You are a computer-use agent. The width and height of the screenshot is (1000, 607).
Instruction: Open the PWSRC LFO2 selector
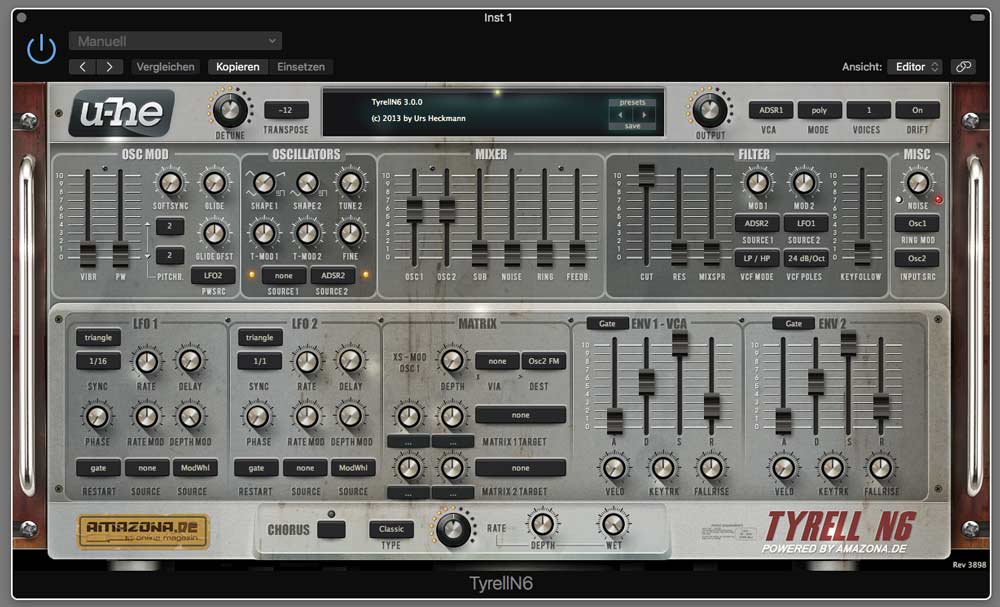(213, 275)
